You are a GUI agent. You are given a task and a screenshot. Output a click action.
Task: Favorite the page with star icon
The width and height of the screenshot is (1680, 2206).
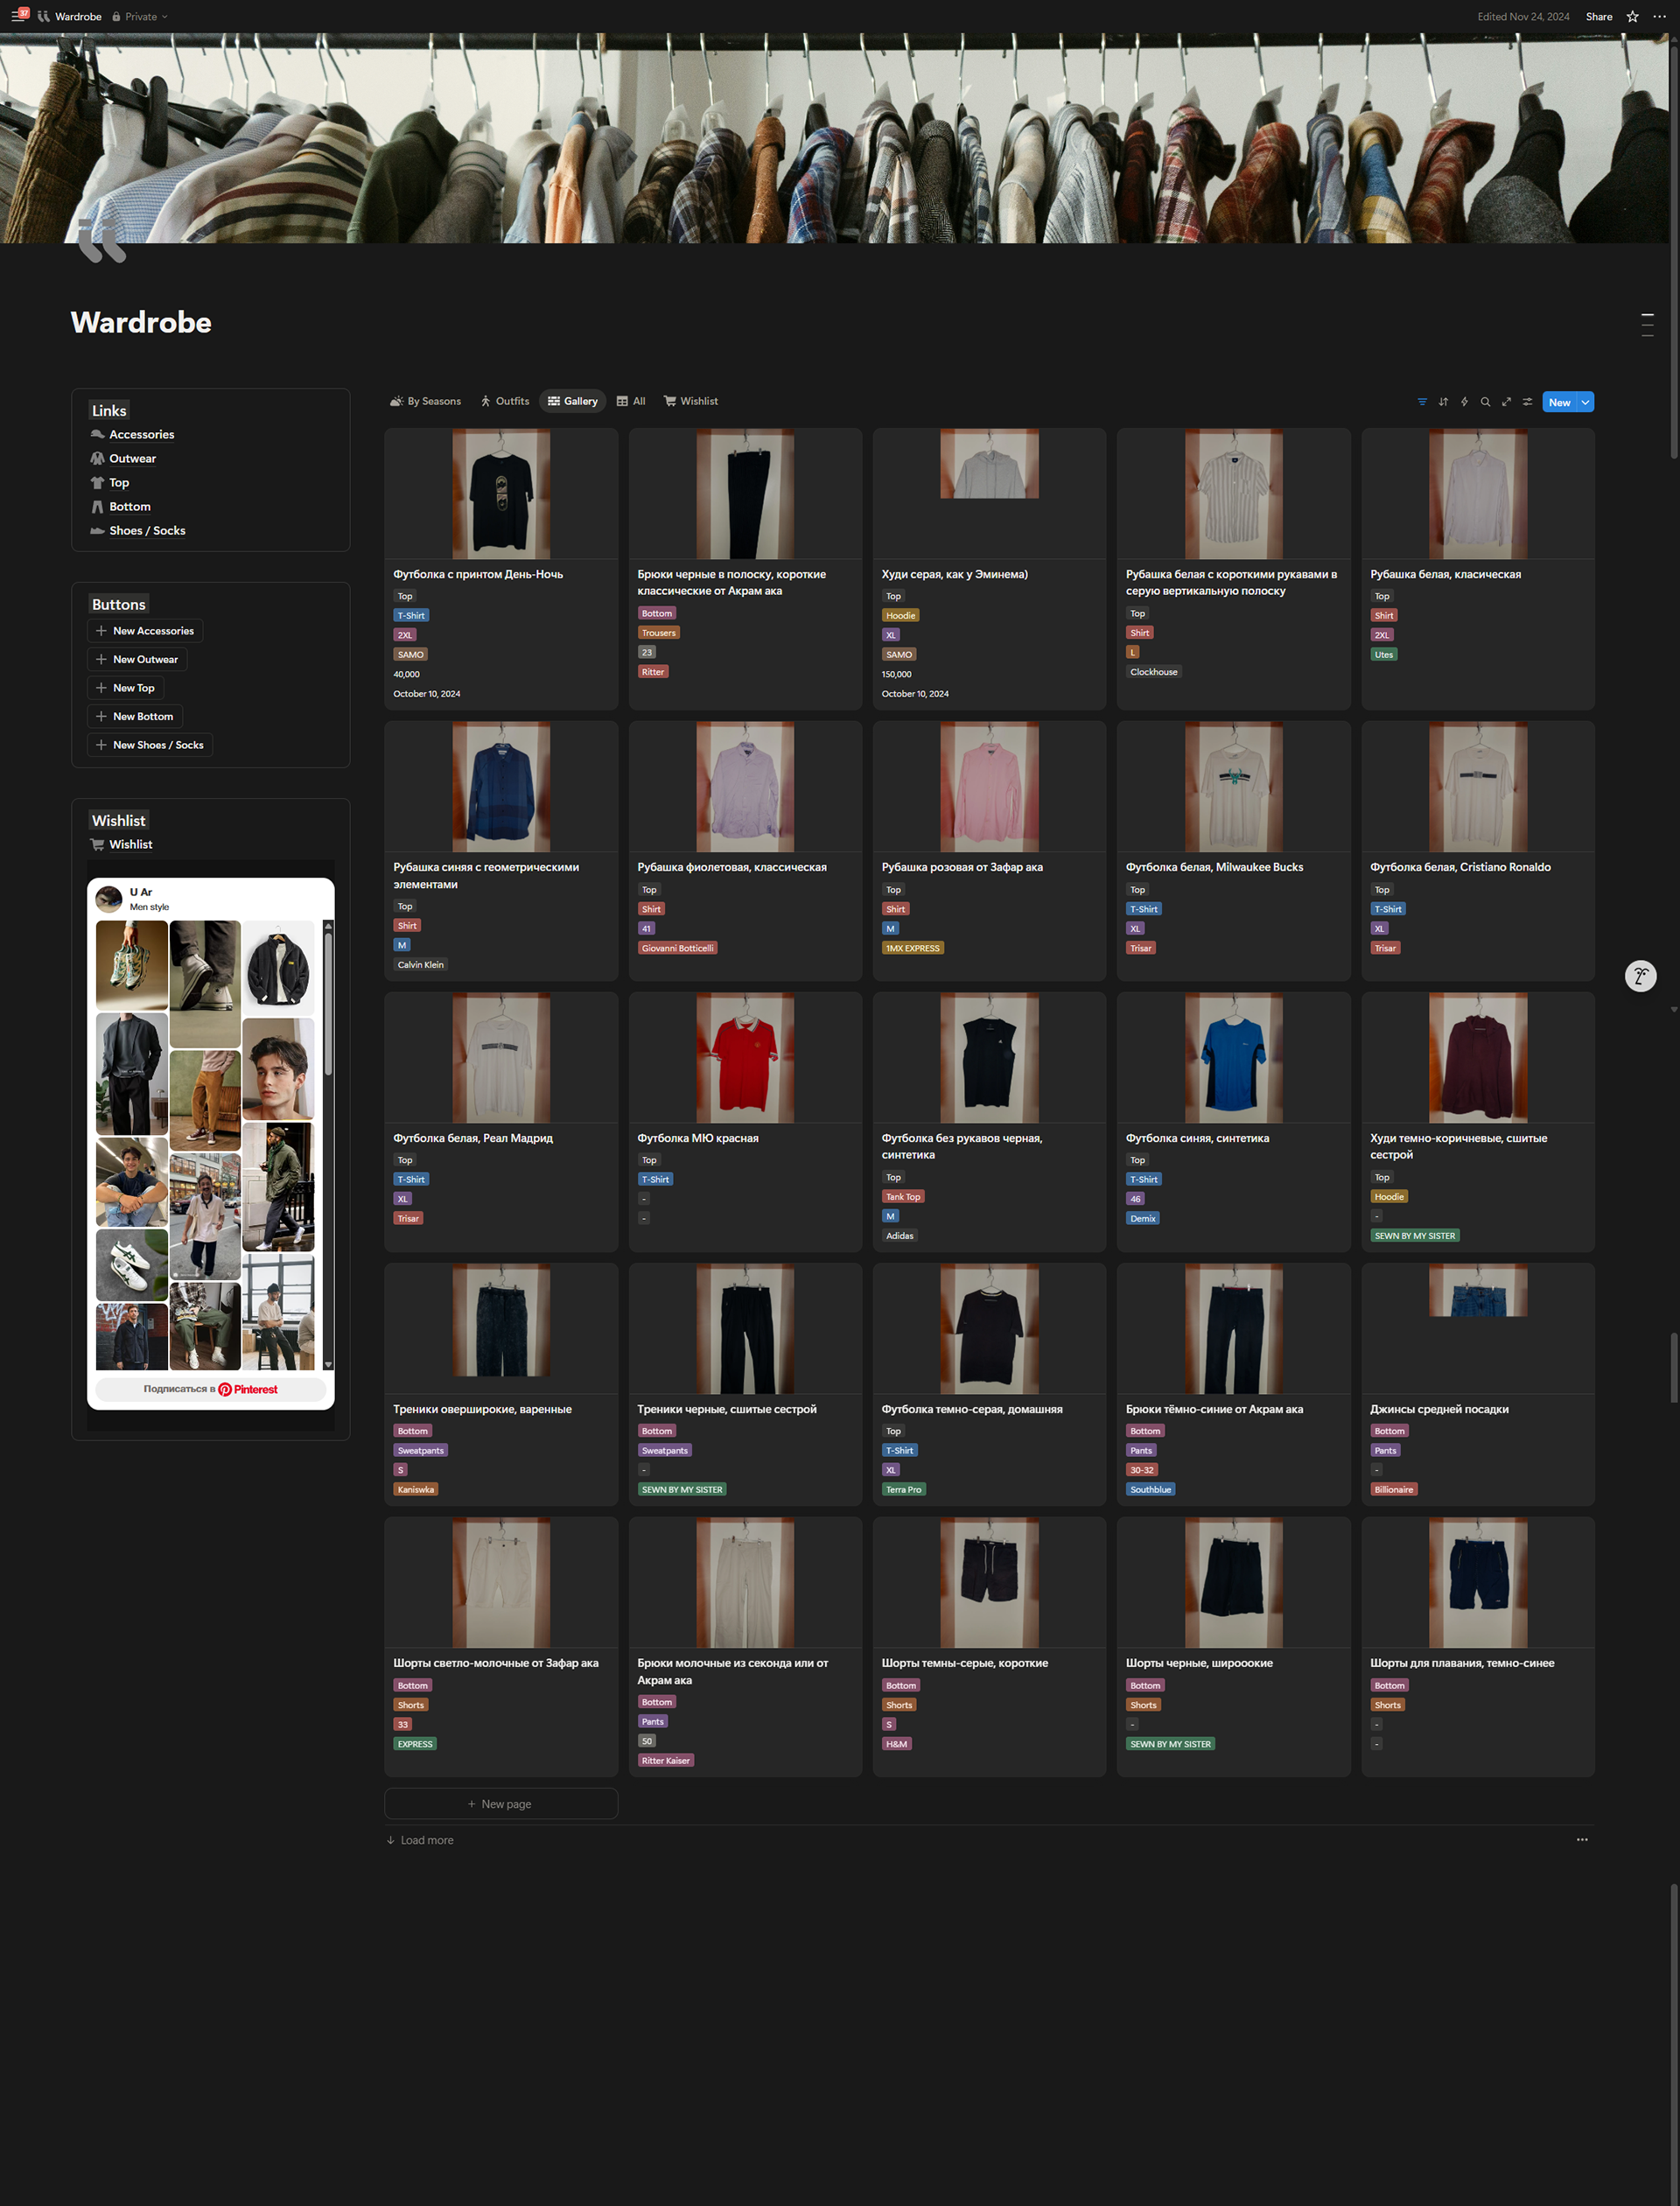1632,16
